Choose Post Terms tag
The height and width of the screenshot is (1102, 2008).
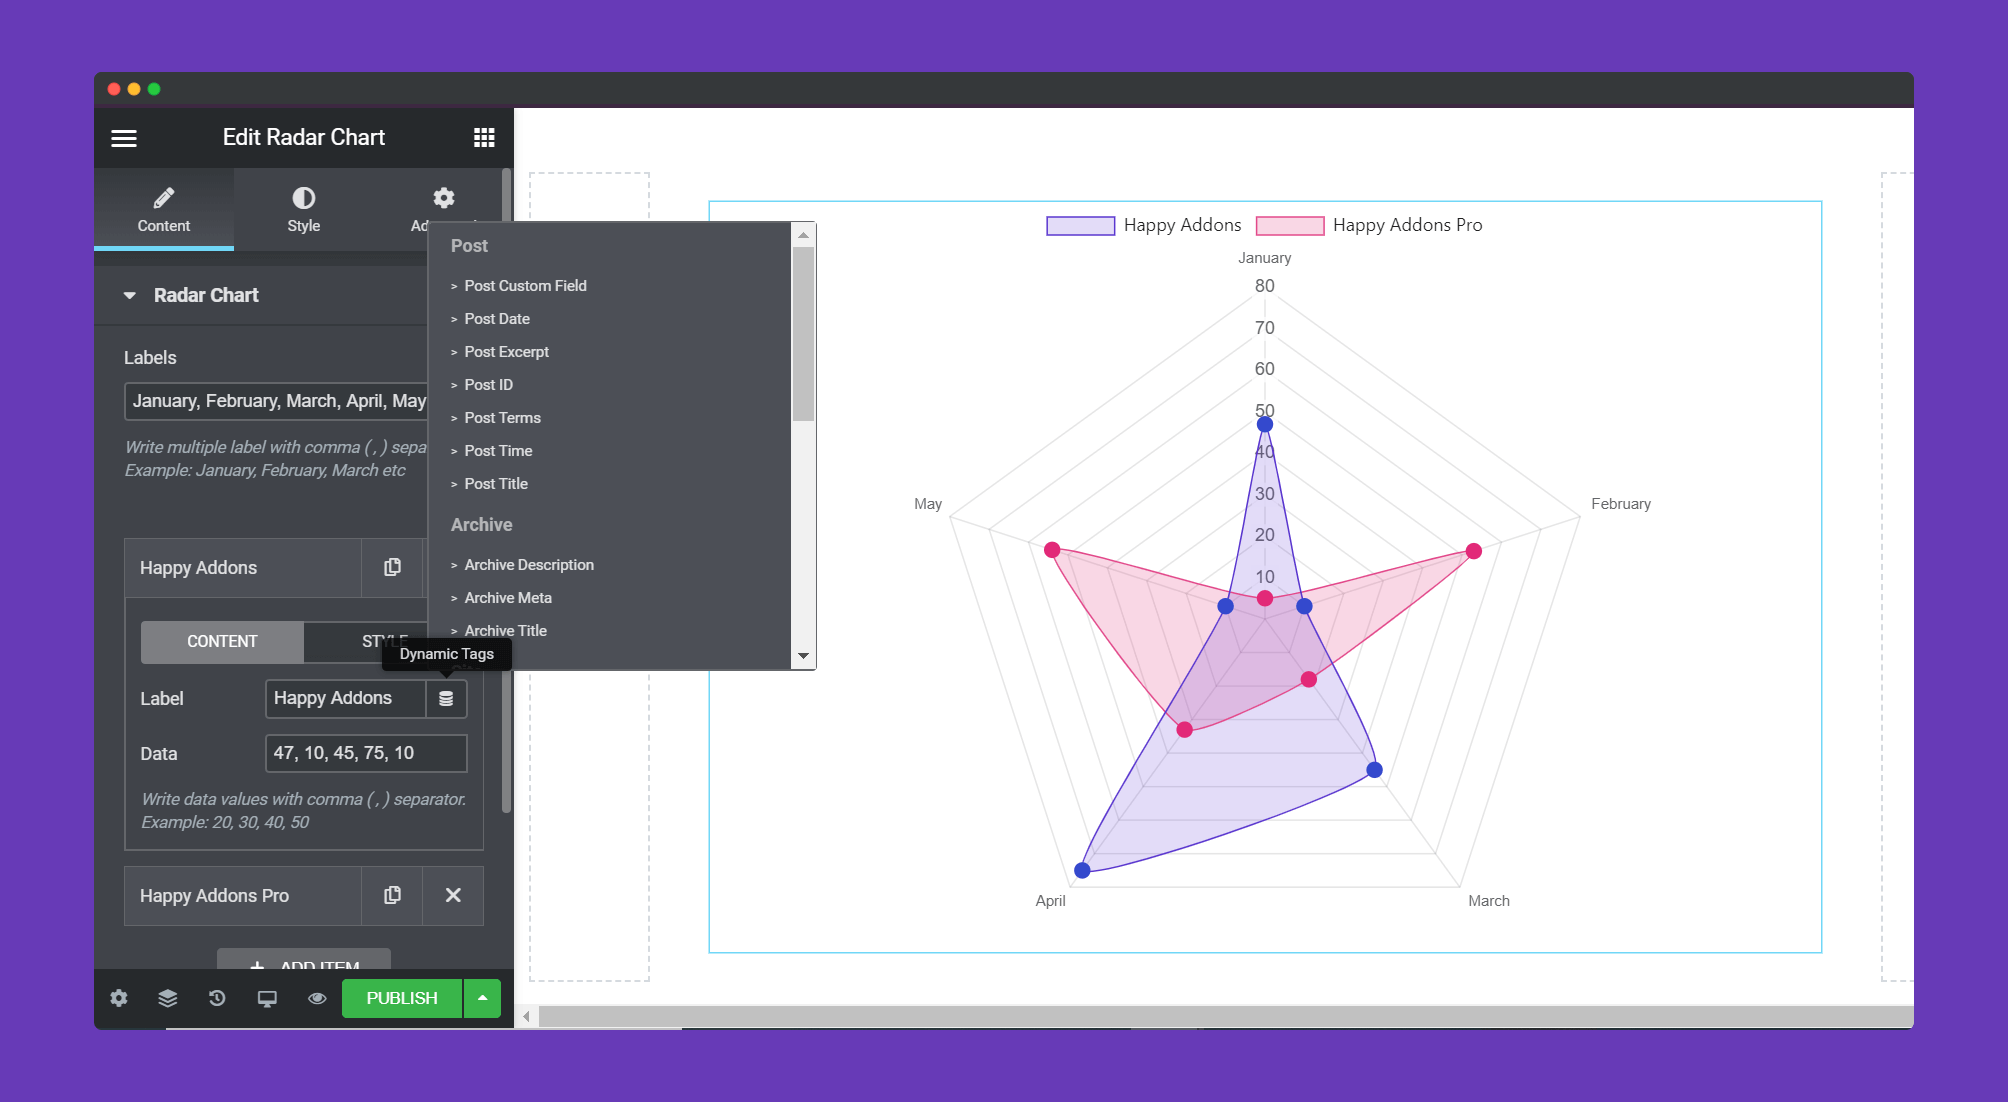click(x=502, y=418)
